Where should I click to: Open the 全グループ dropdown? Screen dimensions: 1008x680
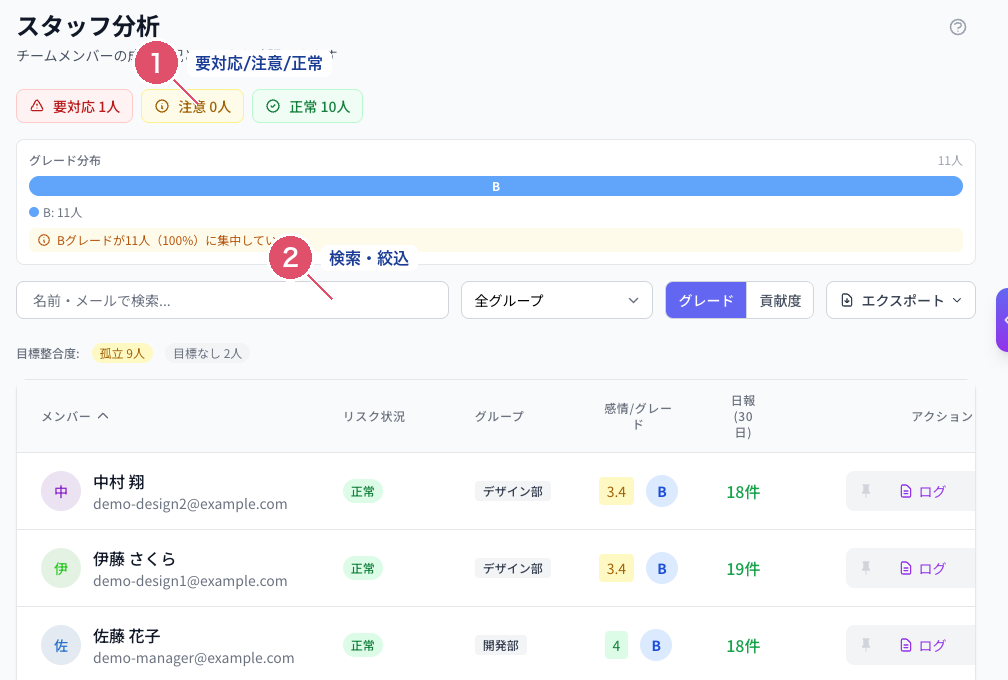[x=557, y=300]
